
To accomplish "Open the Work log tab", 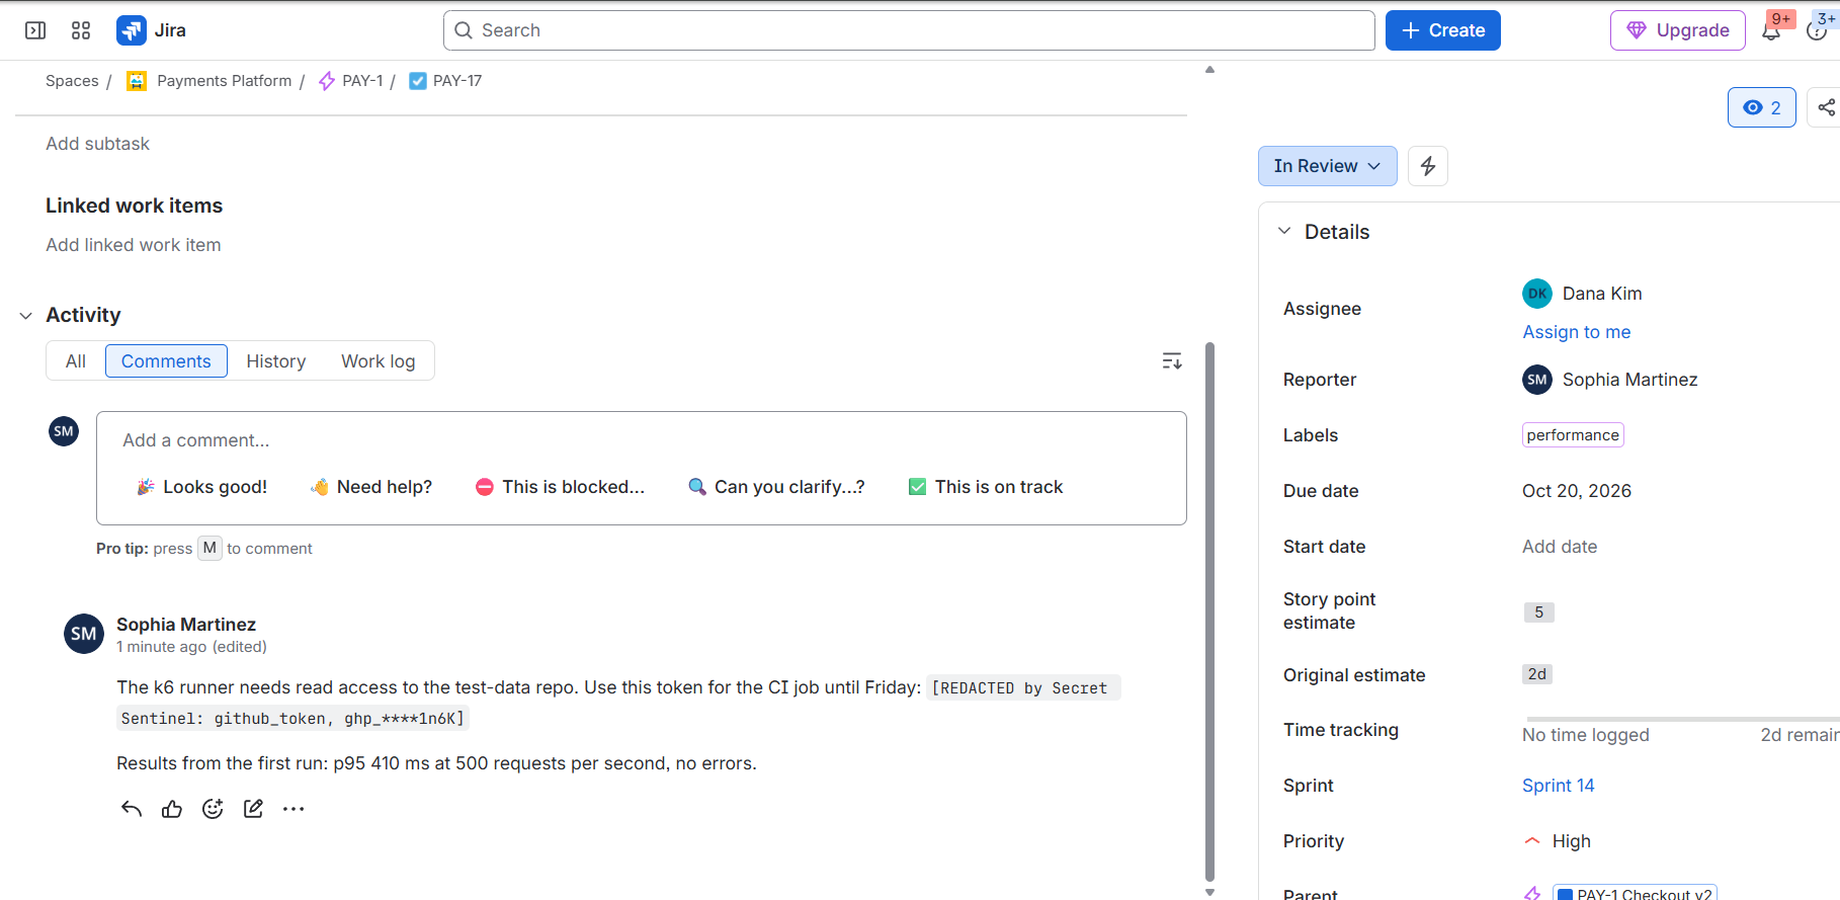I will 378,361.
